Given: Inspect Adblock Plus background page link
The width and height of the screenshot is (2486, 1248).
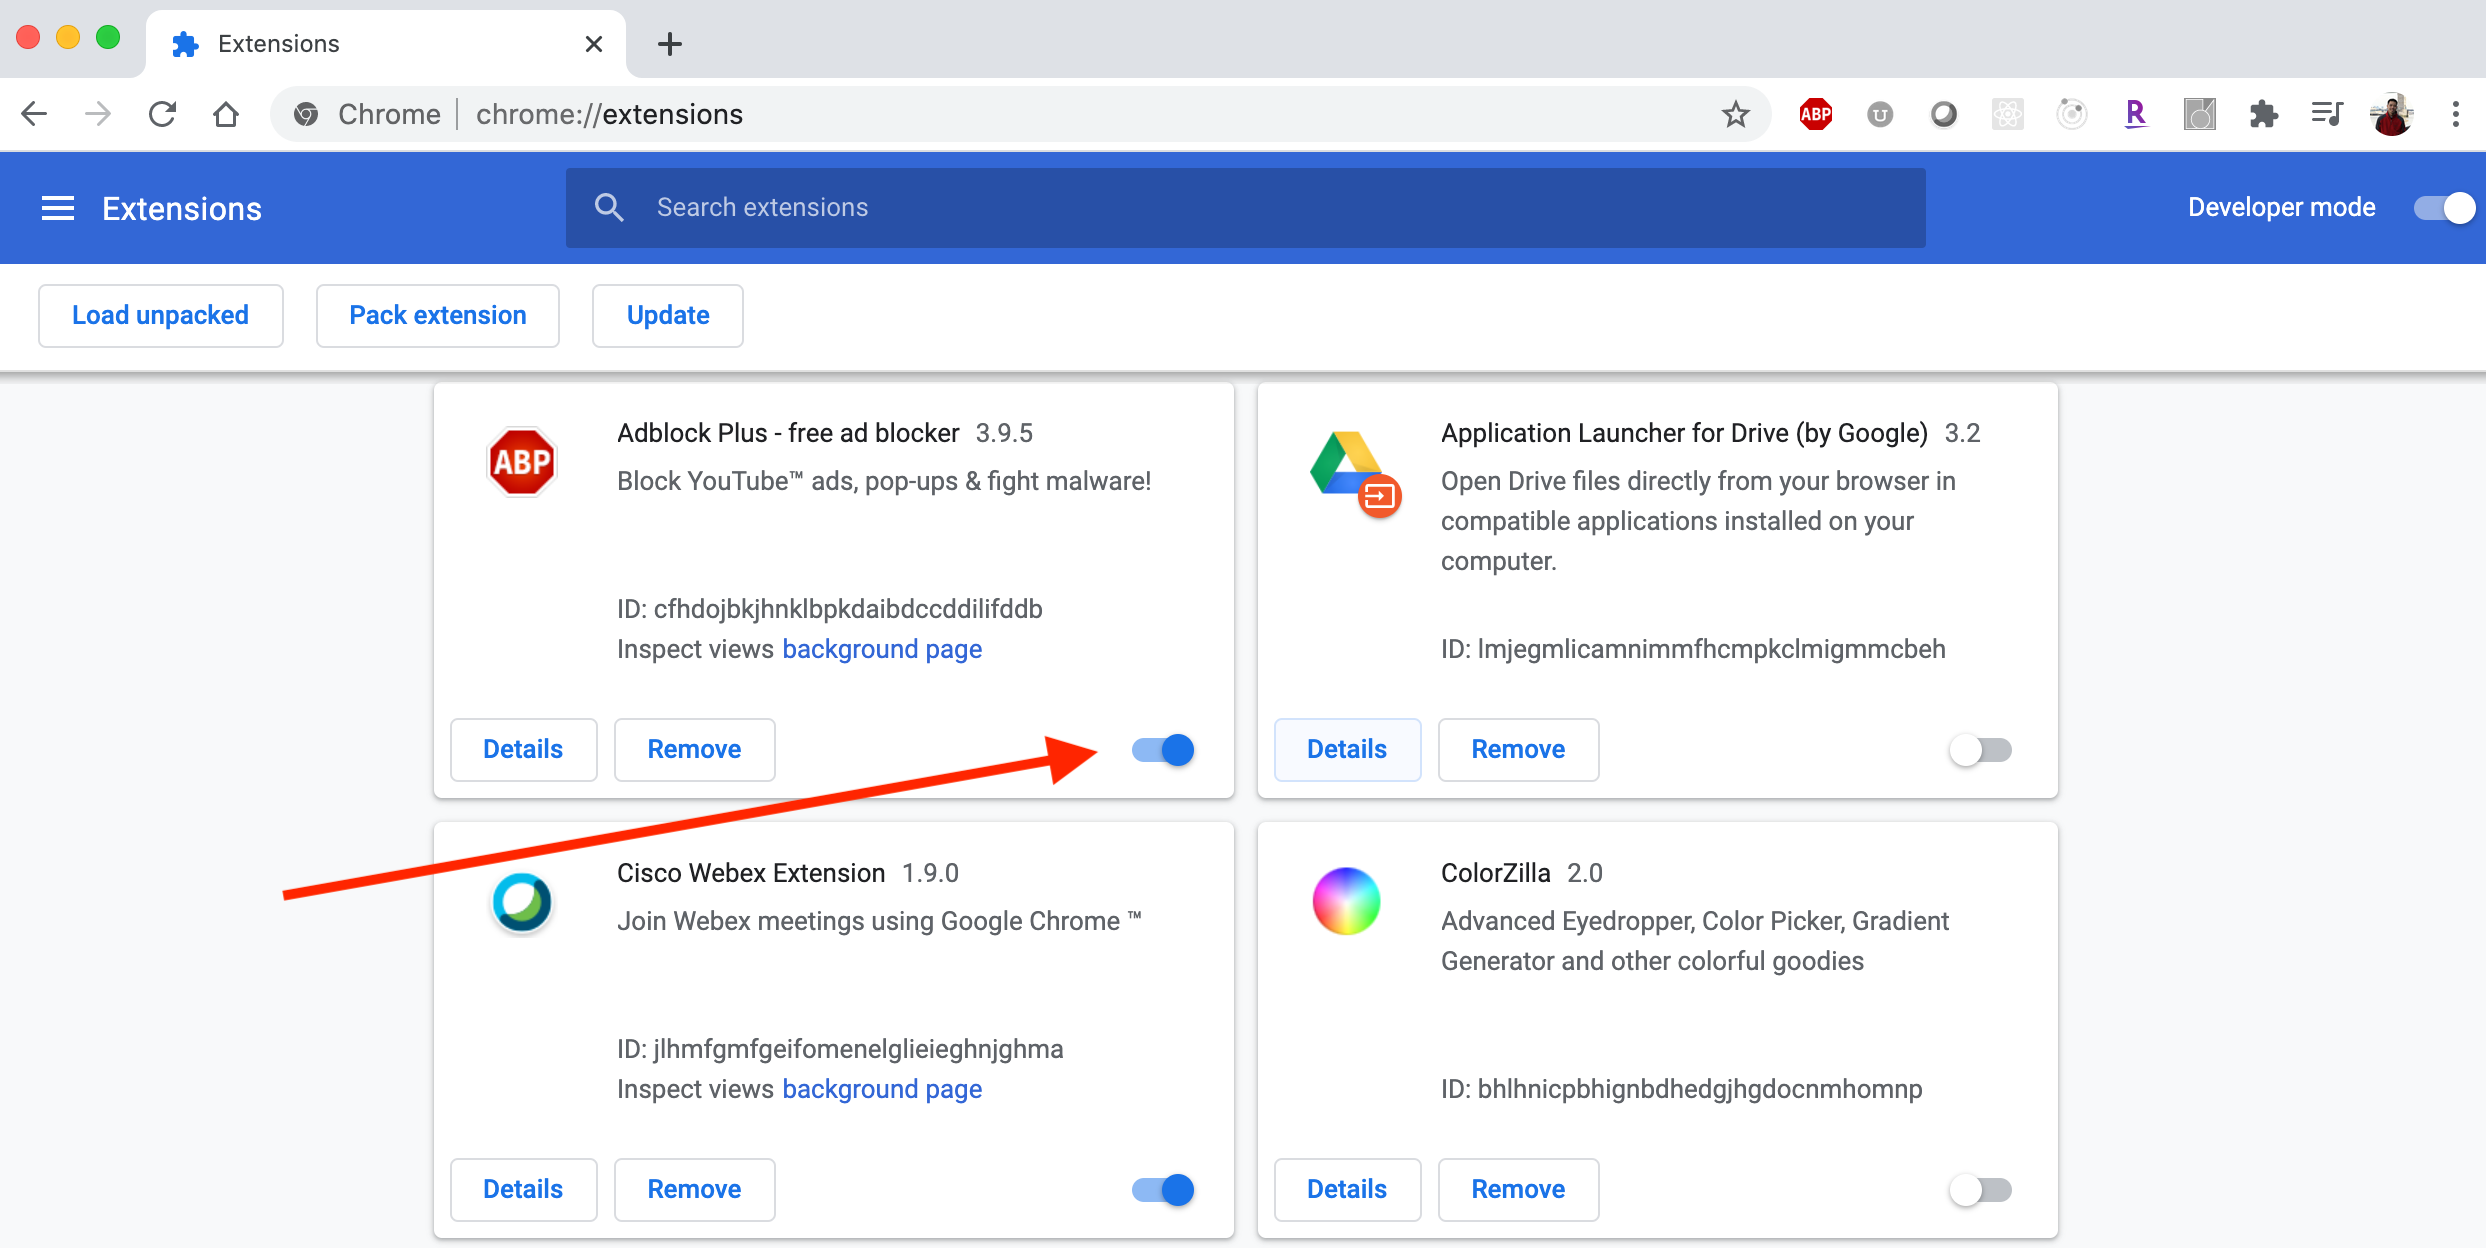Looking at the screenshot, I should coord(882,649).
